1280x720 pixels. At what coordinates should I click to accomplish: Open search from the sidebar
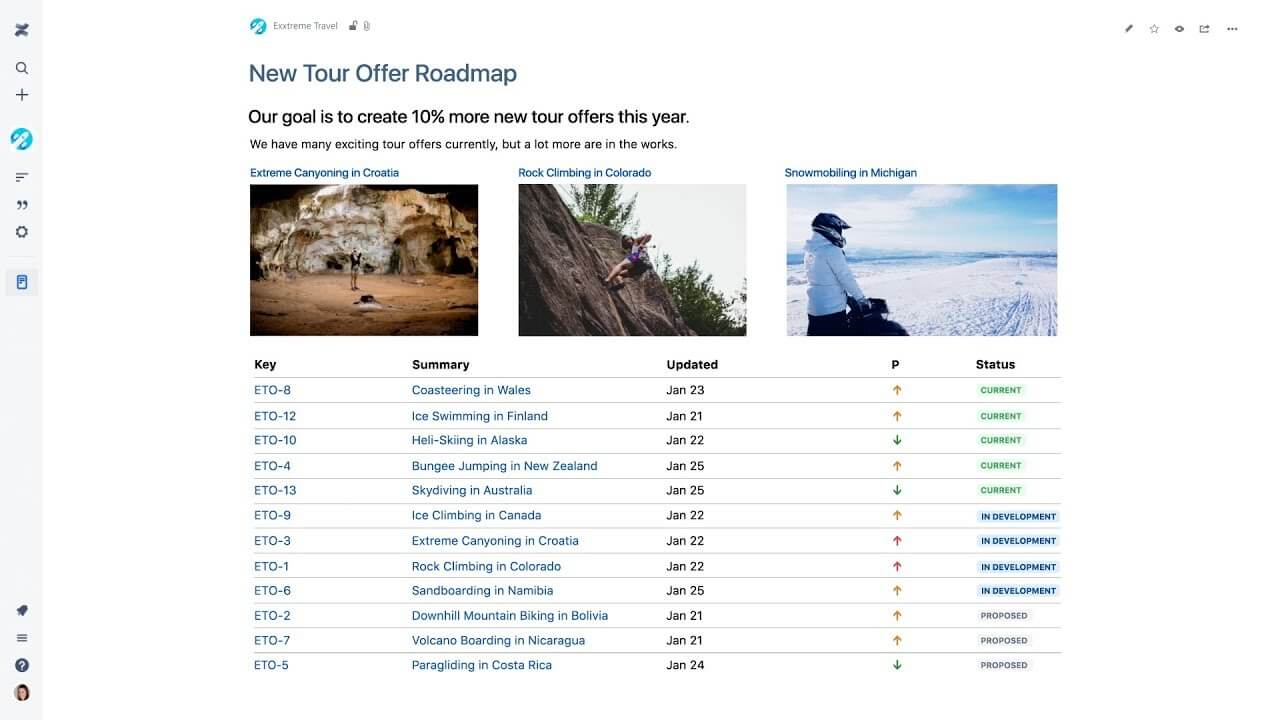(x=22, y=68)
